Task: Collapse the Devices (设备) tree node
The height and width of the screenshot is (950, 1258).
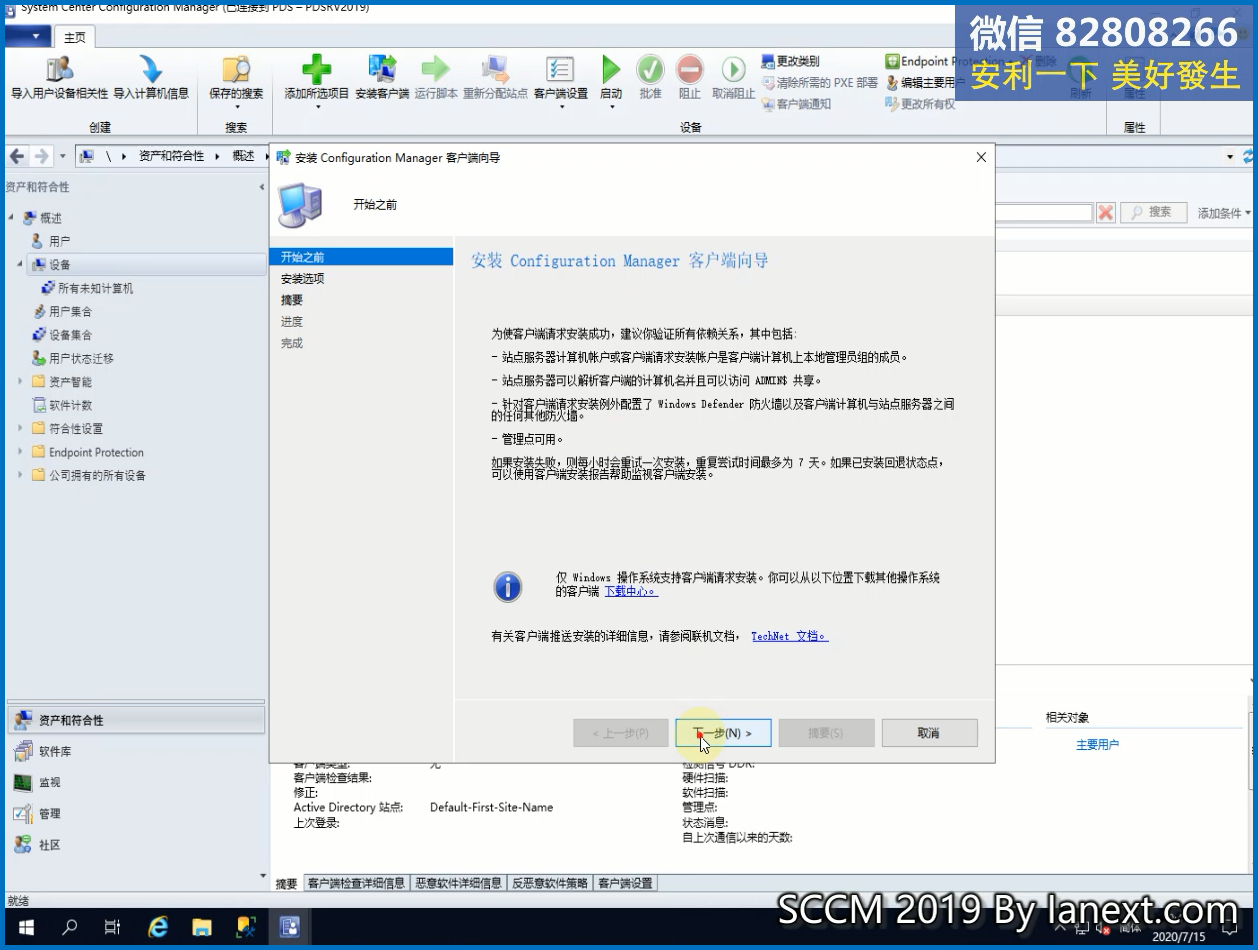Action: 20,265
